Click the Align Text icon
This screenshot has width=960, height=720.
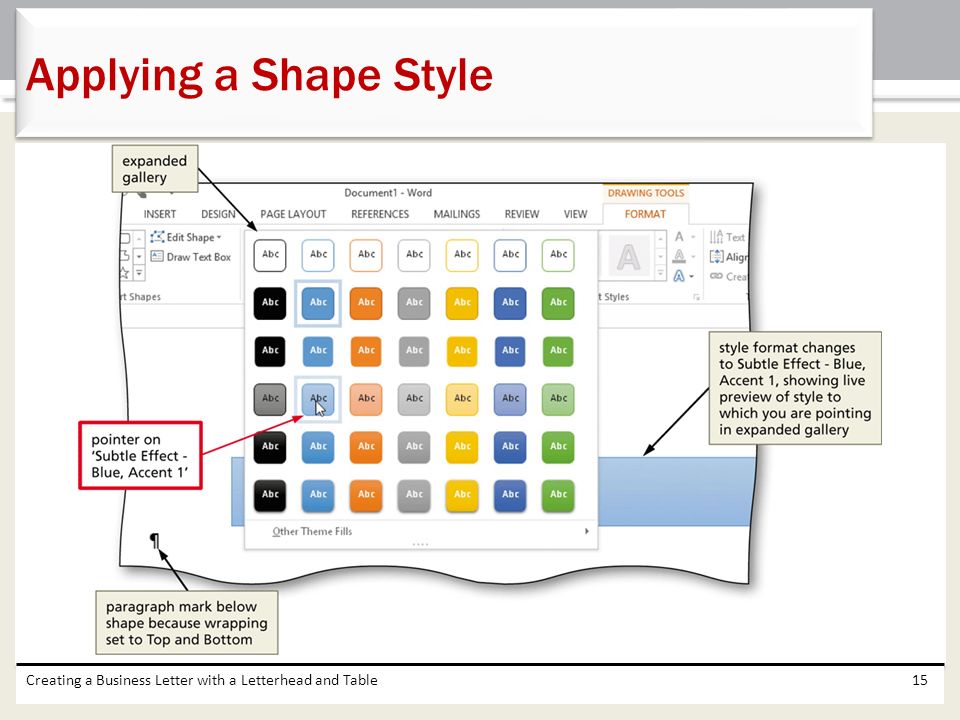[x=716, y=257]
